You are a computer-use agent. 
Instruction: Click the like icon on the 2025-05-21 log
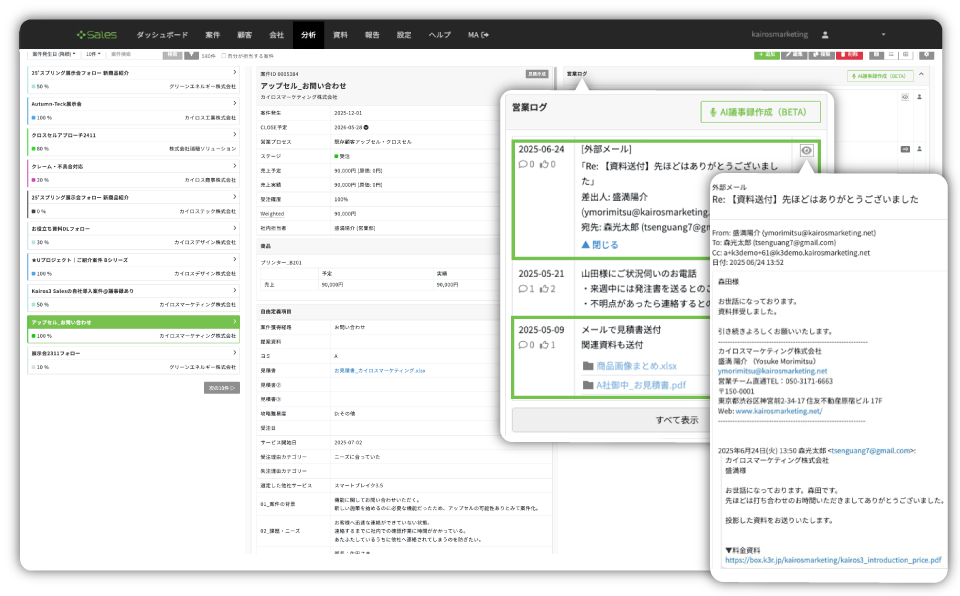point(546,289)
